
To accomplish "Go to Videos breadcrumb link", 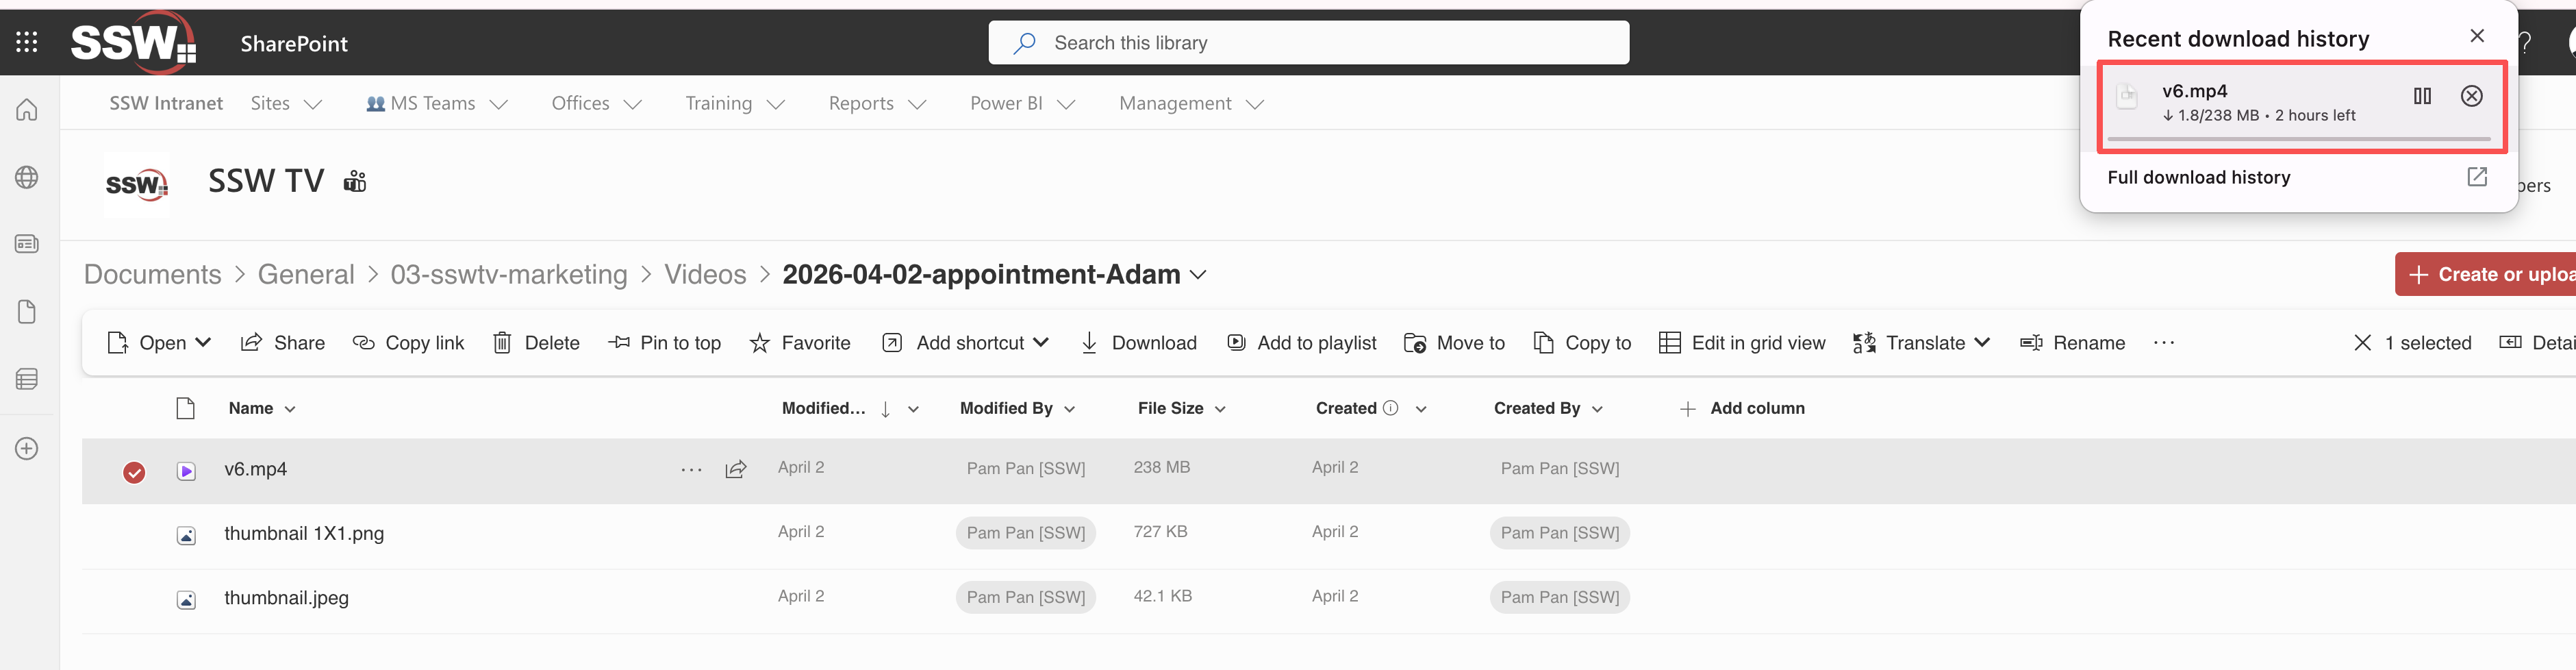I will pos(705,275).
